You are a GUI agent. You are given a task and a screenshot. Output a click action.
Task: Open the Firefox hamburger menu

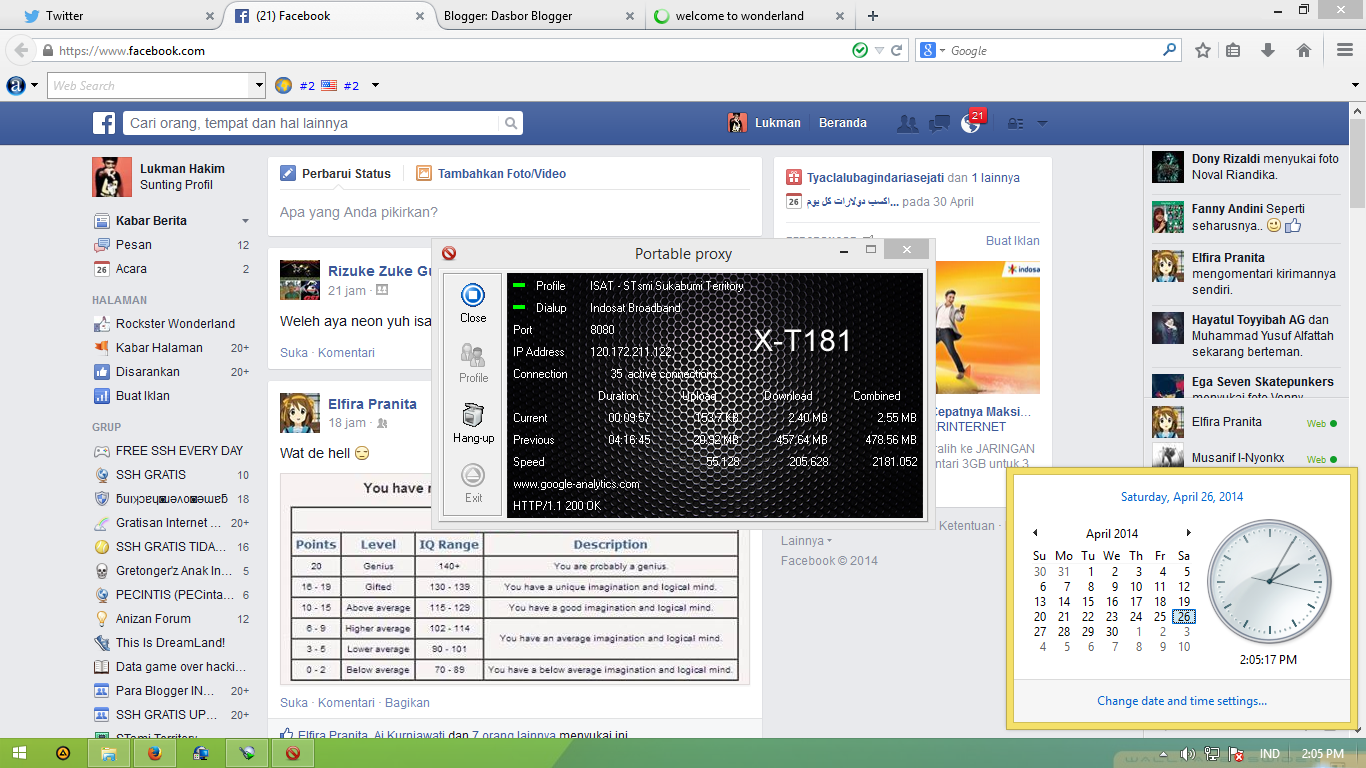point(1345,50)
